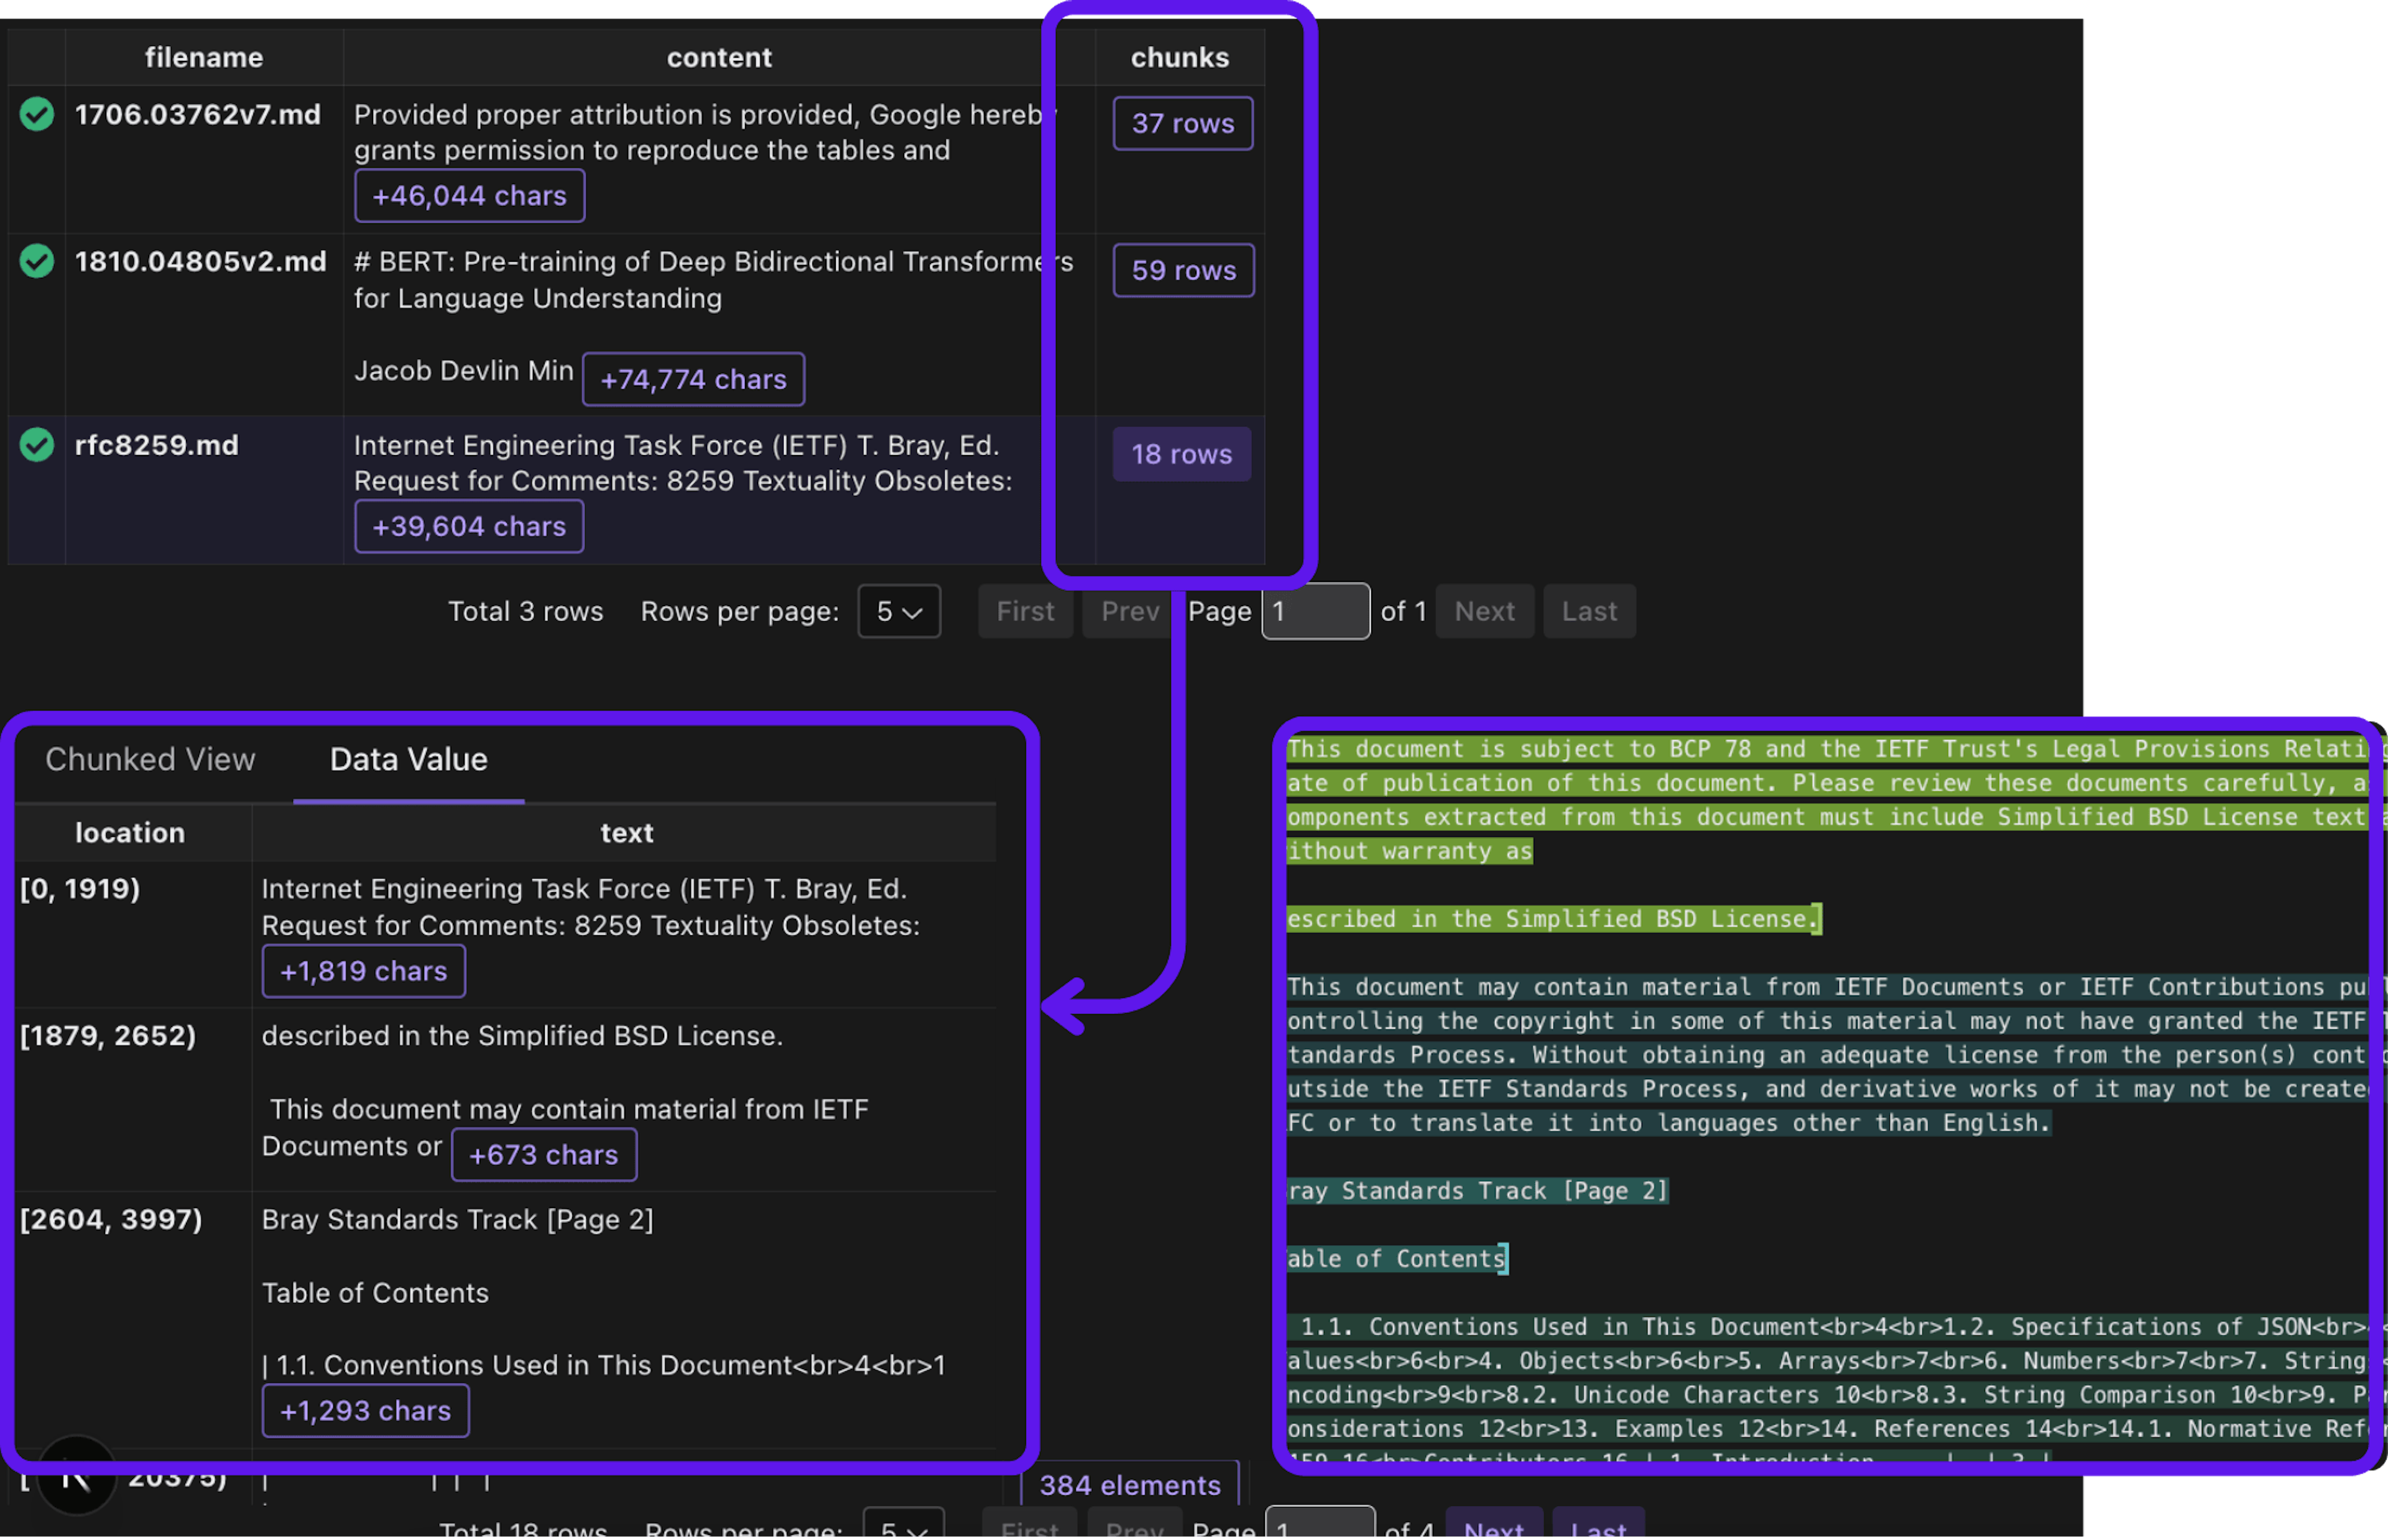This screenshot has height=1540, width=2388.
Task: Click green check icon for 1810.04805v2.md
Action: click(x=37, y=261)
